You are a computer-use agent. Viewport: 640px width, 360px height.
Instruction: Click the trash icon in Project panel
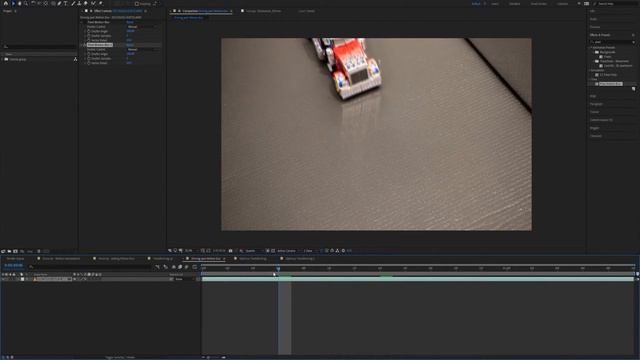[x=39, y=251]
